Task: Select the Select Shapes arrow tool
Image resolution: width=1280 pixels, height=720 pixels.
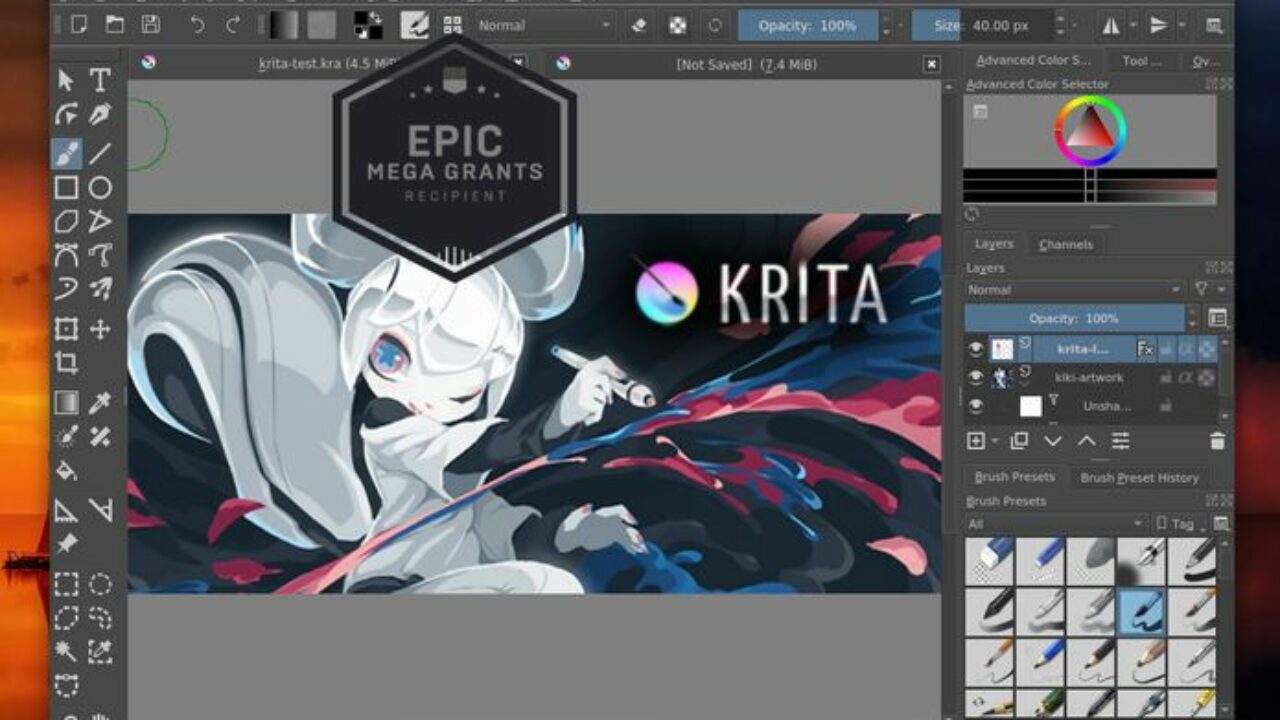Action: click(66, 80)
